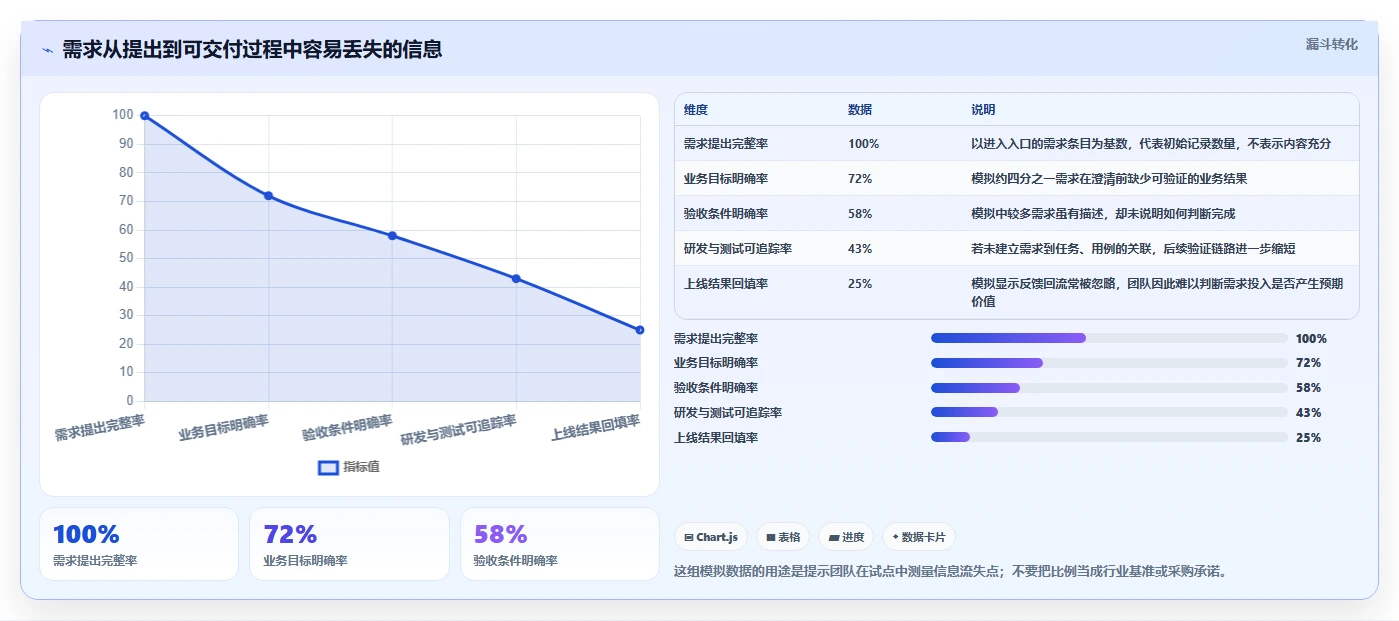Viewport: 1399px width, 621px height.
Task: Open the 72% 业务目标明确率 KPI card
Action: pyautogui.click(x=349, y=544)
